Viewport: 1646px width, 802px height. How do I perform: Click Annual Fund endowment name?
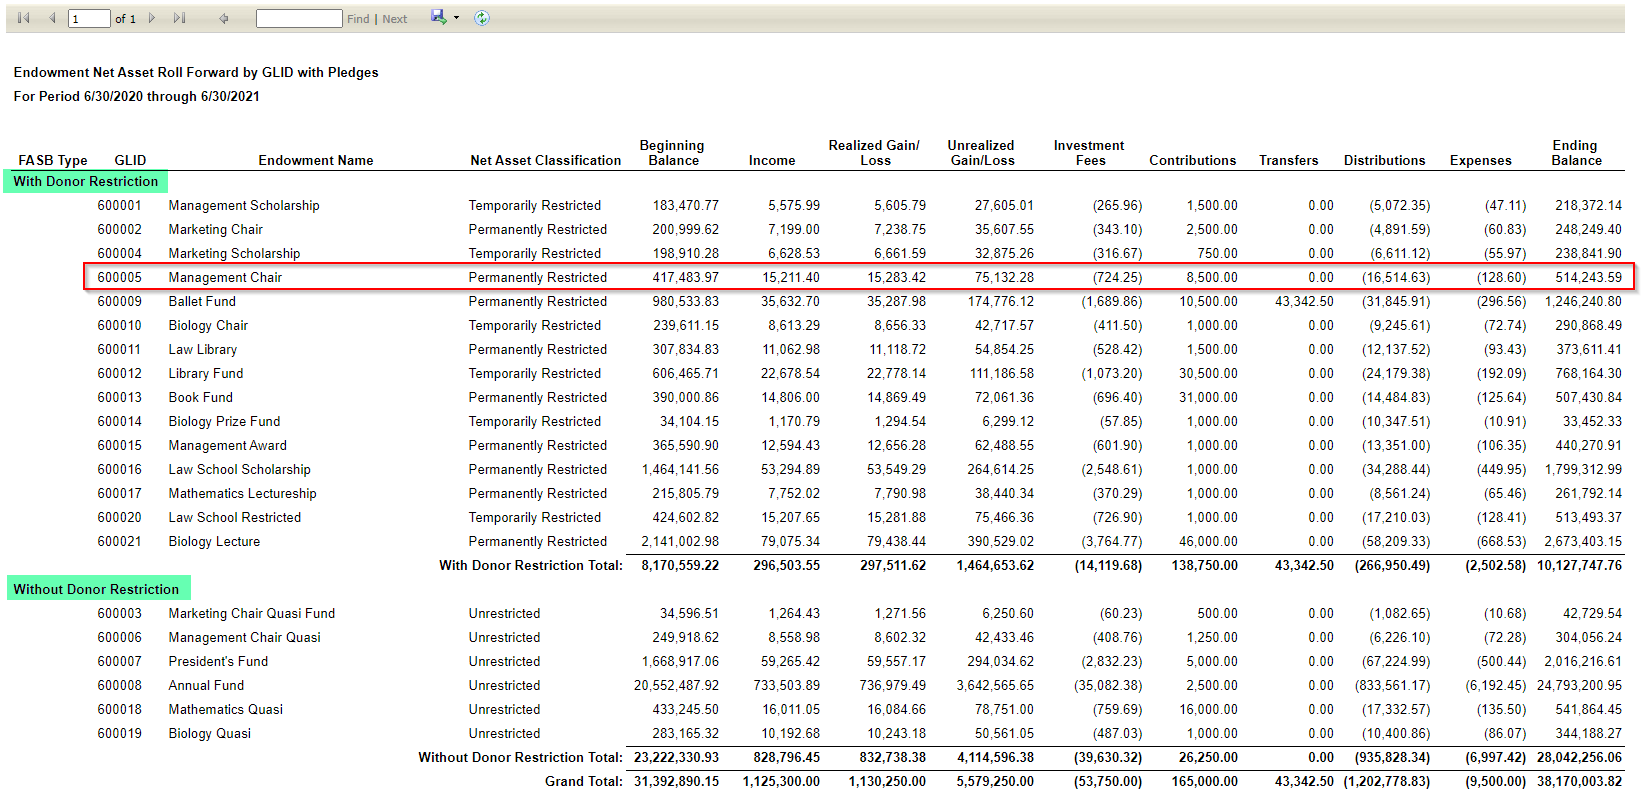pos(206,685)
